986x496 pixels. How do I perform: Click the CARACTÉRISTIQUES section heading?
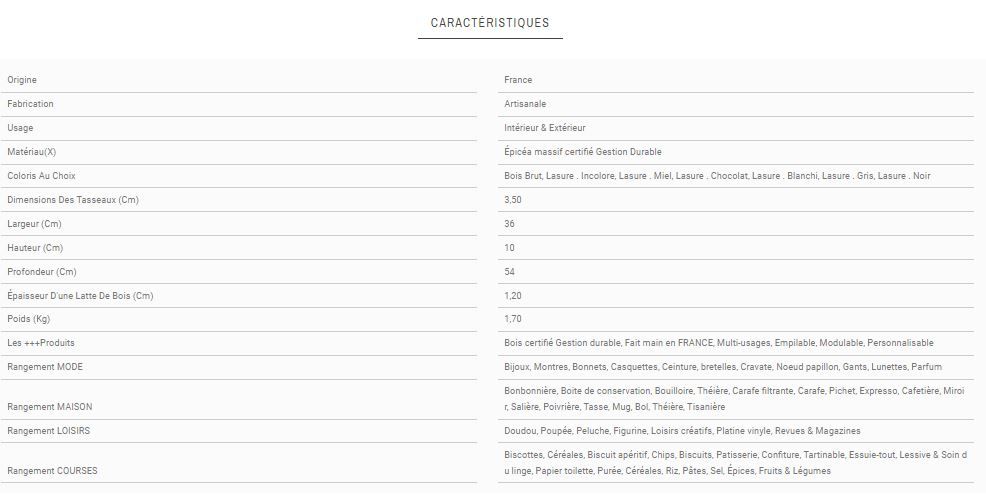point(489,23)
